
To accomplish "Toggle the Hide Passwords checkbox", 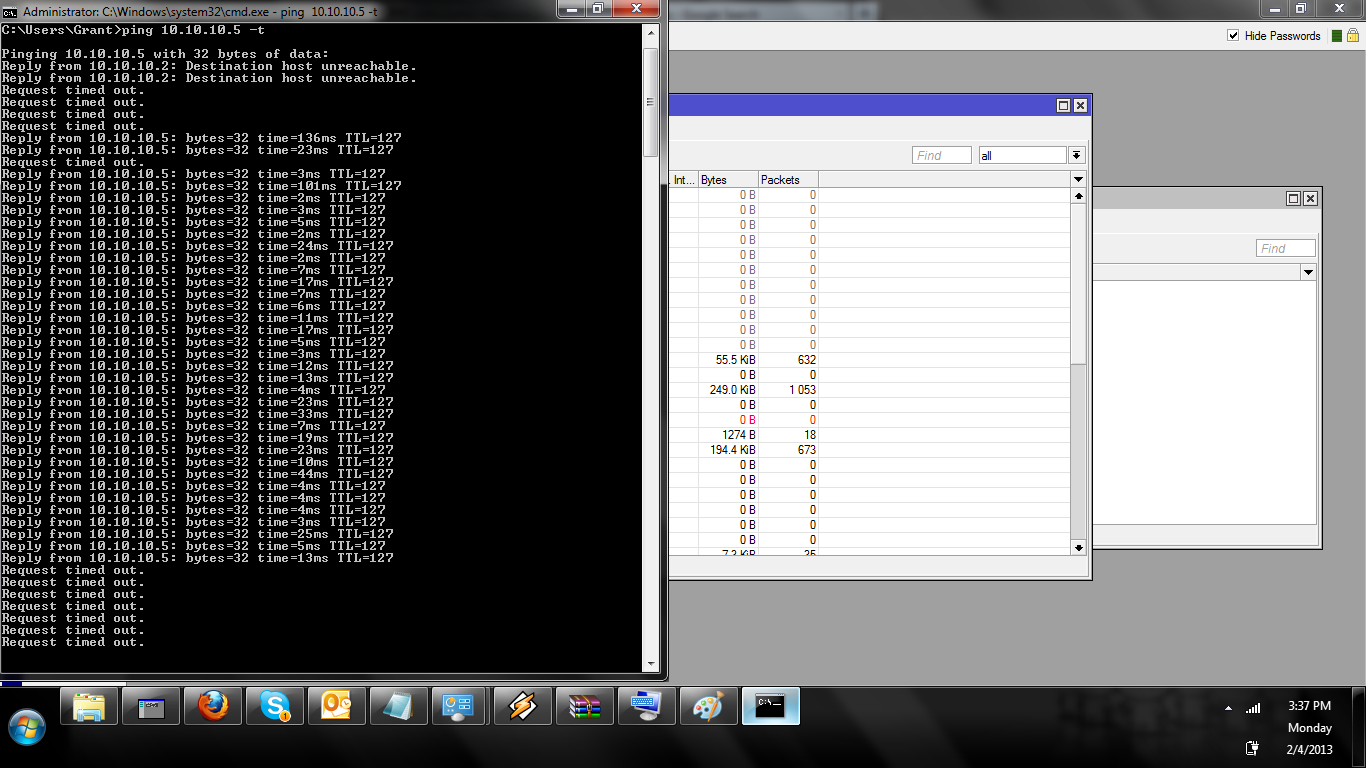I will [1233, 36].
